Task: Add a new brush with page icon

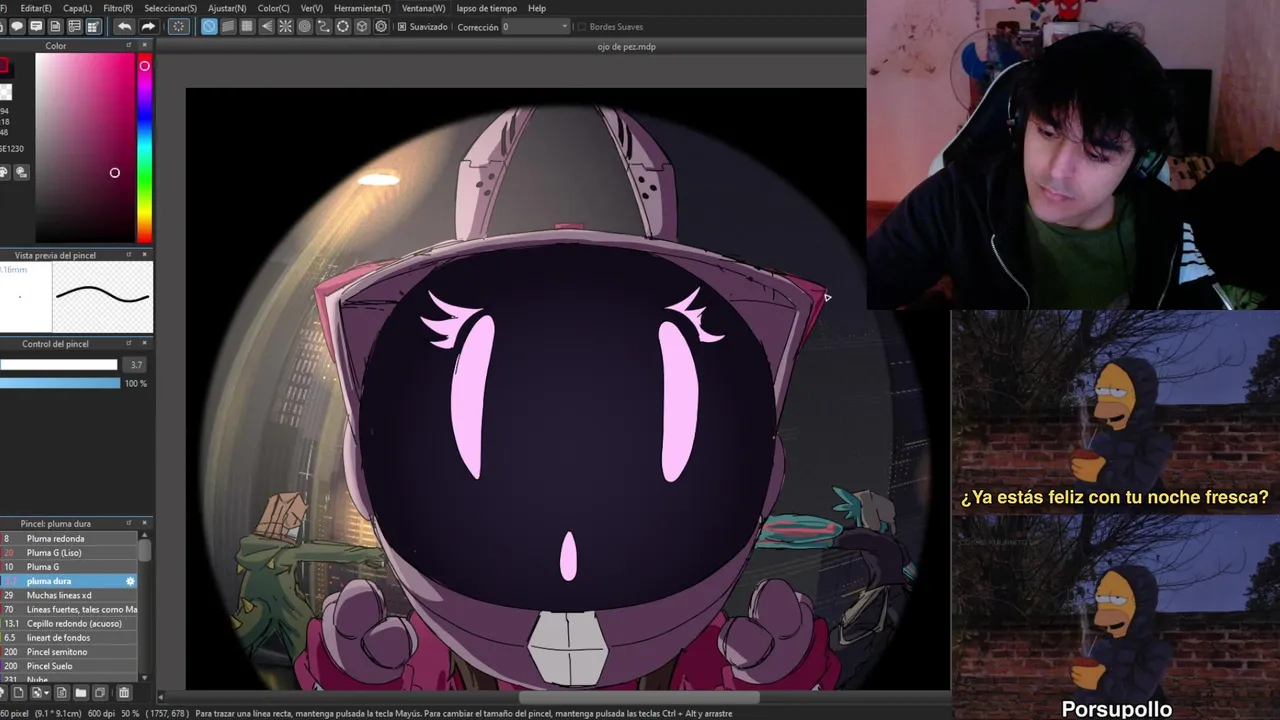Action: [x=18, y=692]
